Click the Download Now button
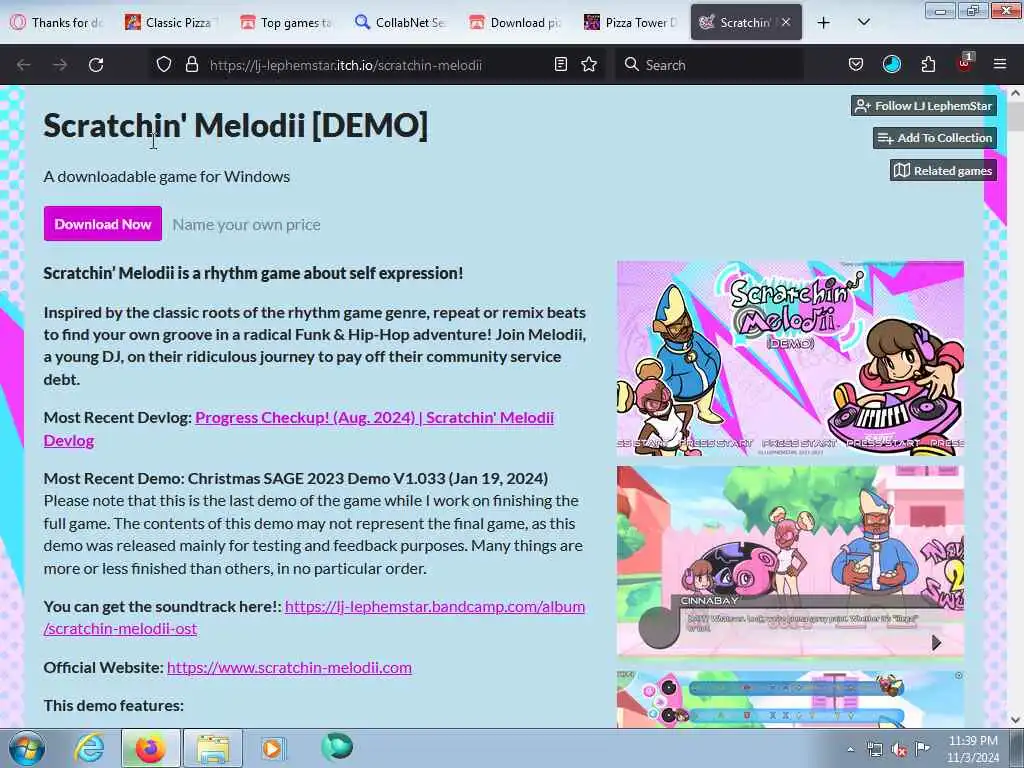The height and width of the screenshot is (768, 1024). coord(103,224)
